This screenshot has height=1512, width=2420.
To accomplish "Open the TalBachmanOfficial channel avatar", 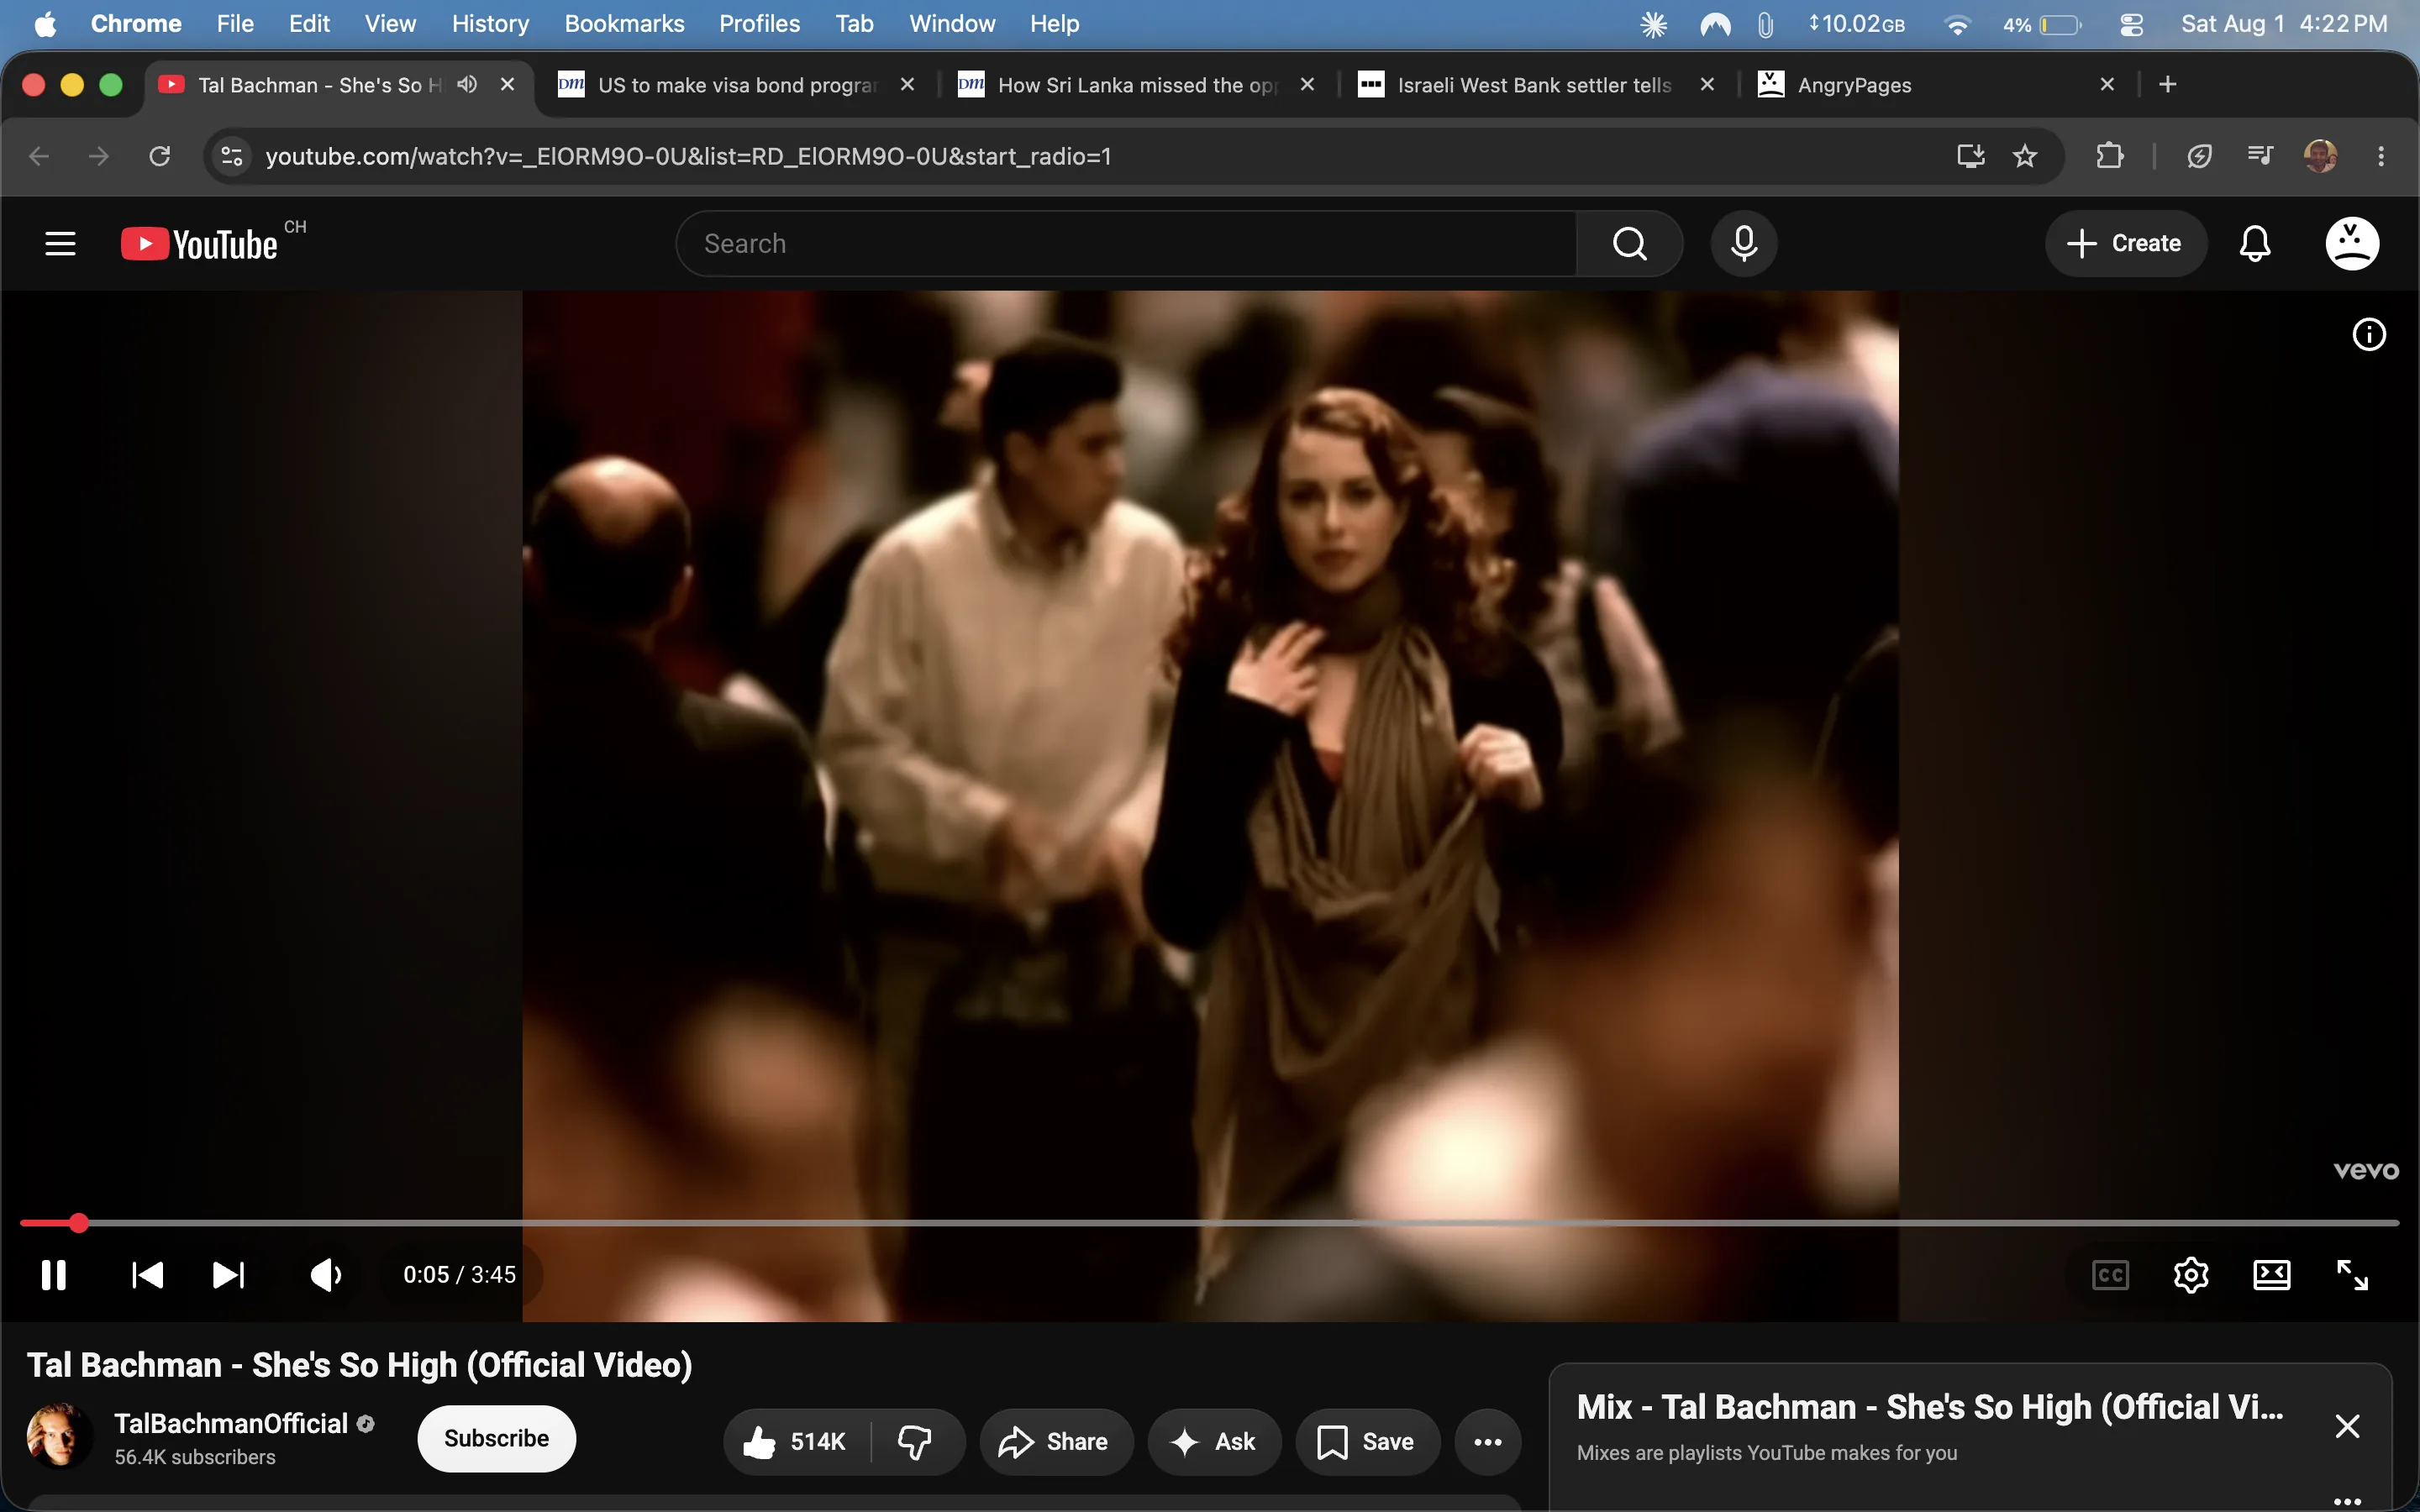I will [59, 1436].
